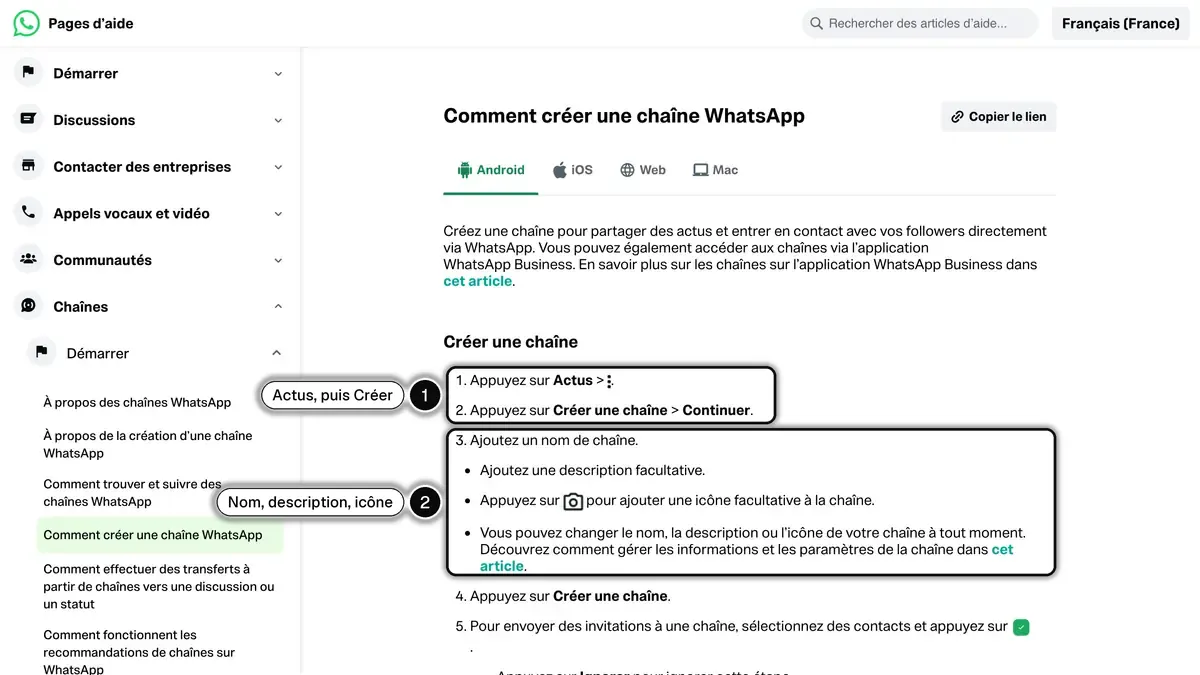Click the Android robot icon
The width and height of the screenshot is (1200, 675).
(x=464, y=170)
